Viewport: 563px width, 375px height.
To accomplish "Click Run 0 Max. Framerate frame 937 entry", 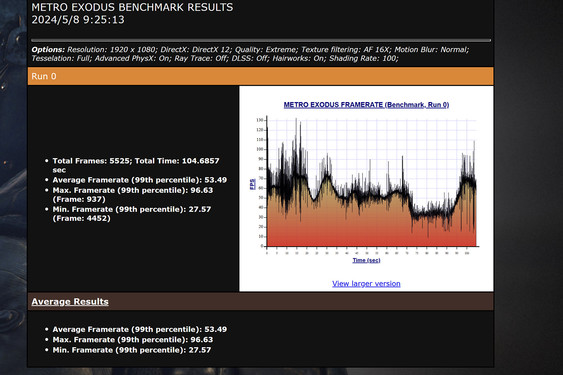I will [x=133, y=195].
